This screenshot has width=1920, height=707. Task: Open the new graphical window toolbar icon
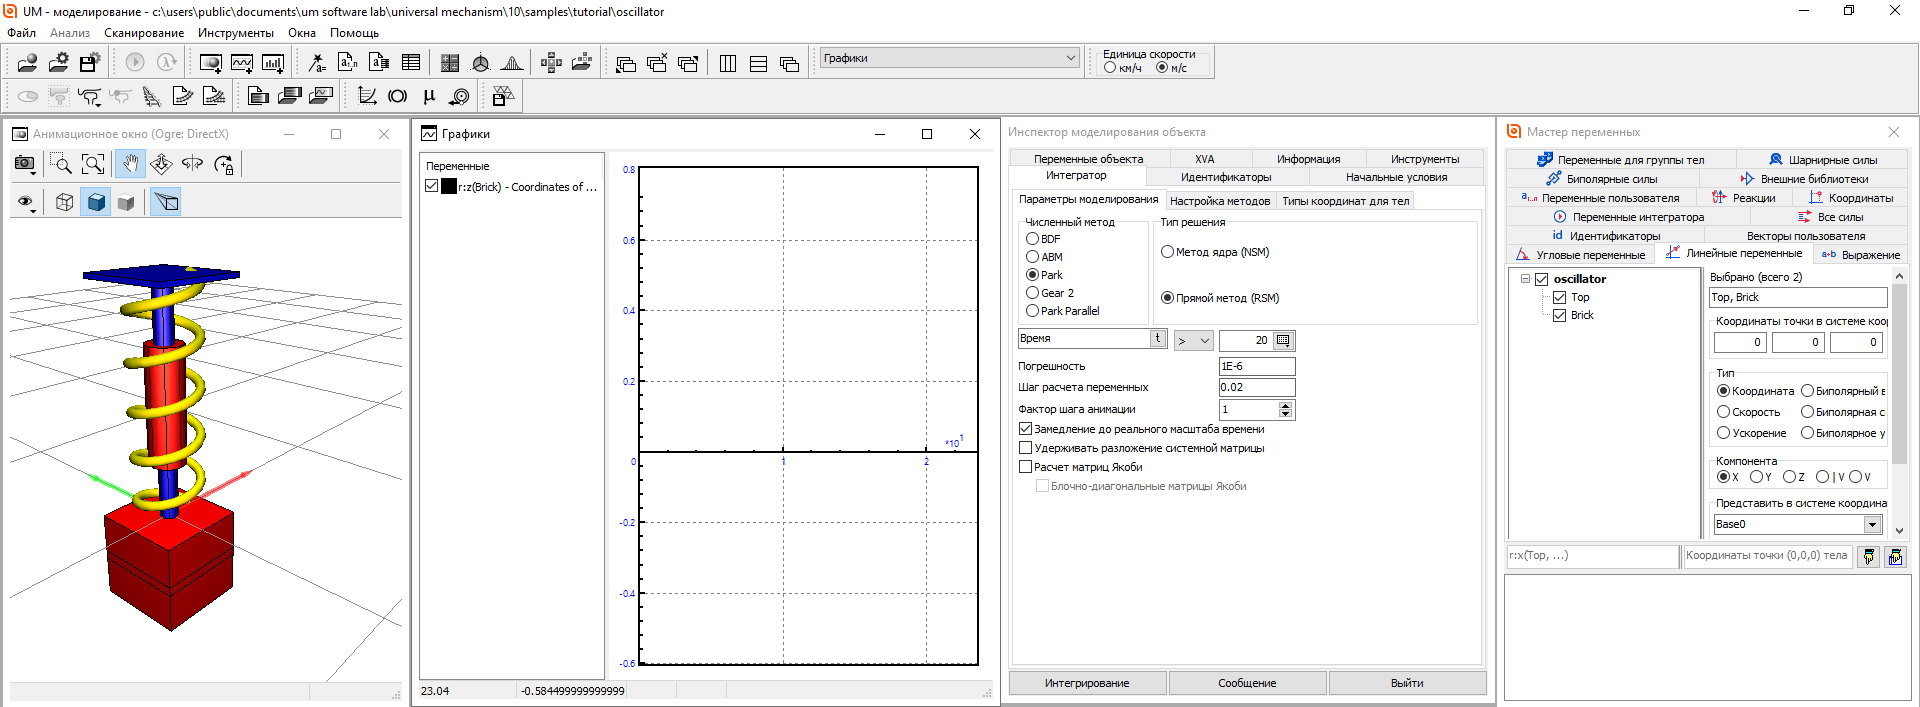coord(242,63)
